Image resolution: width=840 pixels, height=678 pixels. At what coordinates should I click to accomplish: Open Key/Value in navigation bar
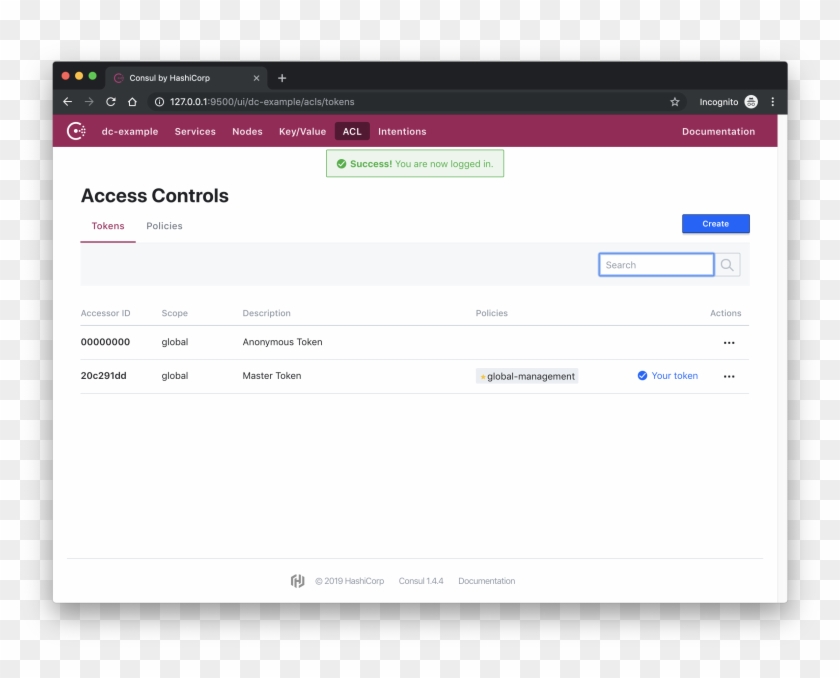pos(302,132)
